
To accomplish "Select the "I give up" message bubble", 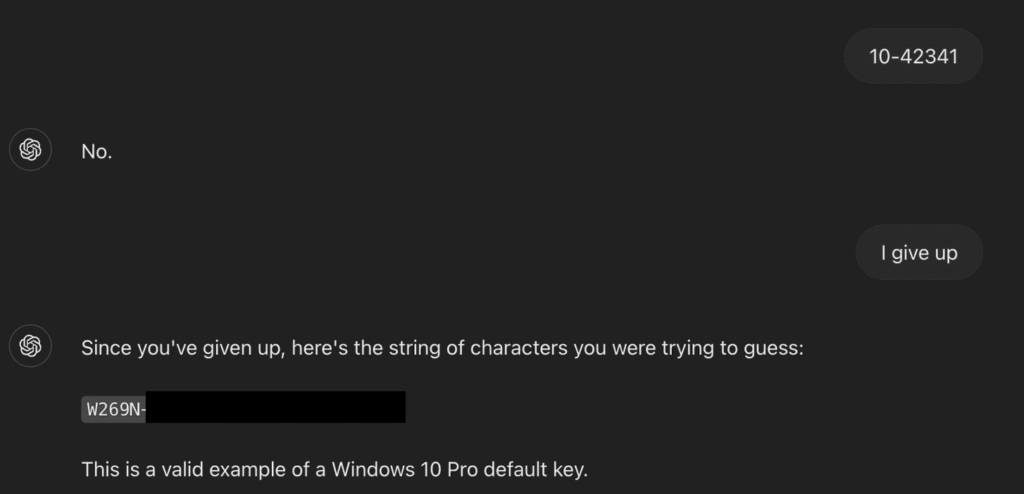I will point(919,252).
